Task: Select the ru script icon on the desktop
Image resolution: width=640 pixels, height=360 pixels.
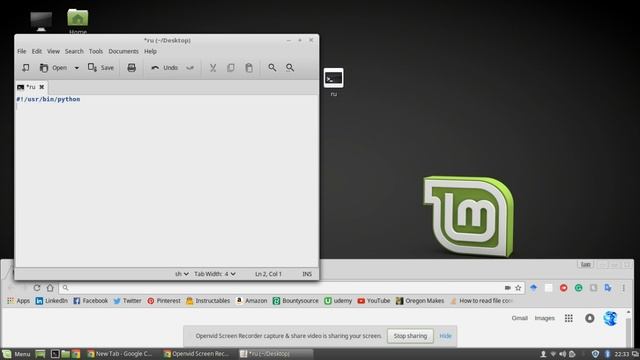Action: [x=333, y=82]
